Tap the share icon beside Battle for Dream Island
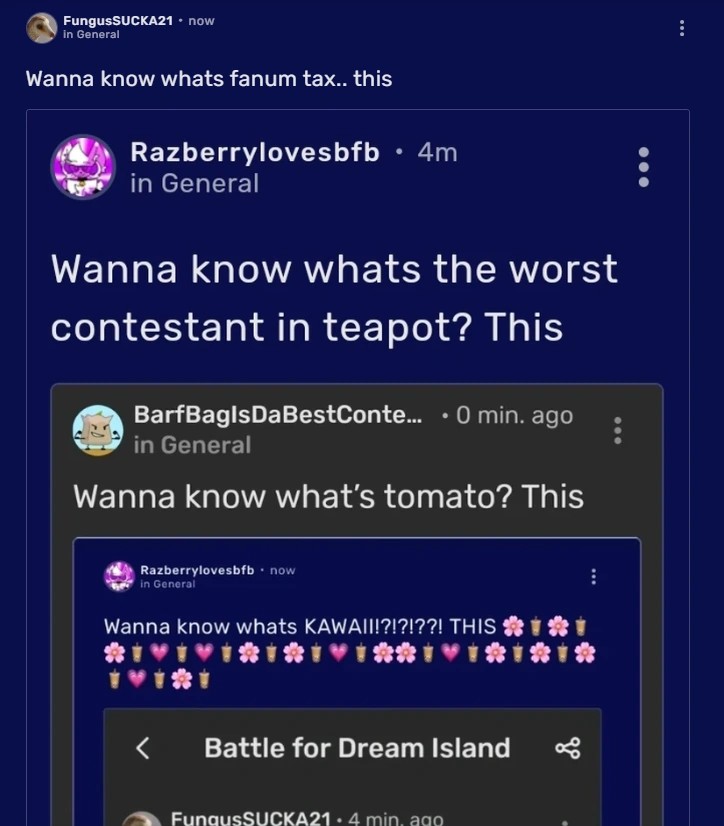The image size is (724, 826). 567,748
